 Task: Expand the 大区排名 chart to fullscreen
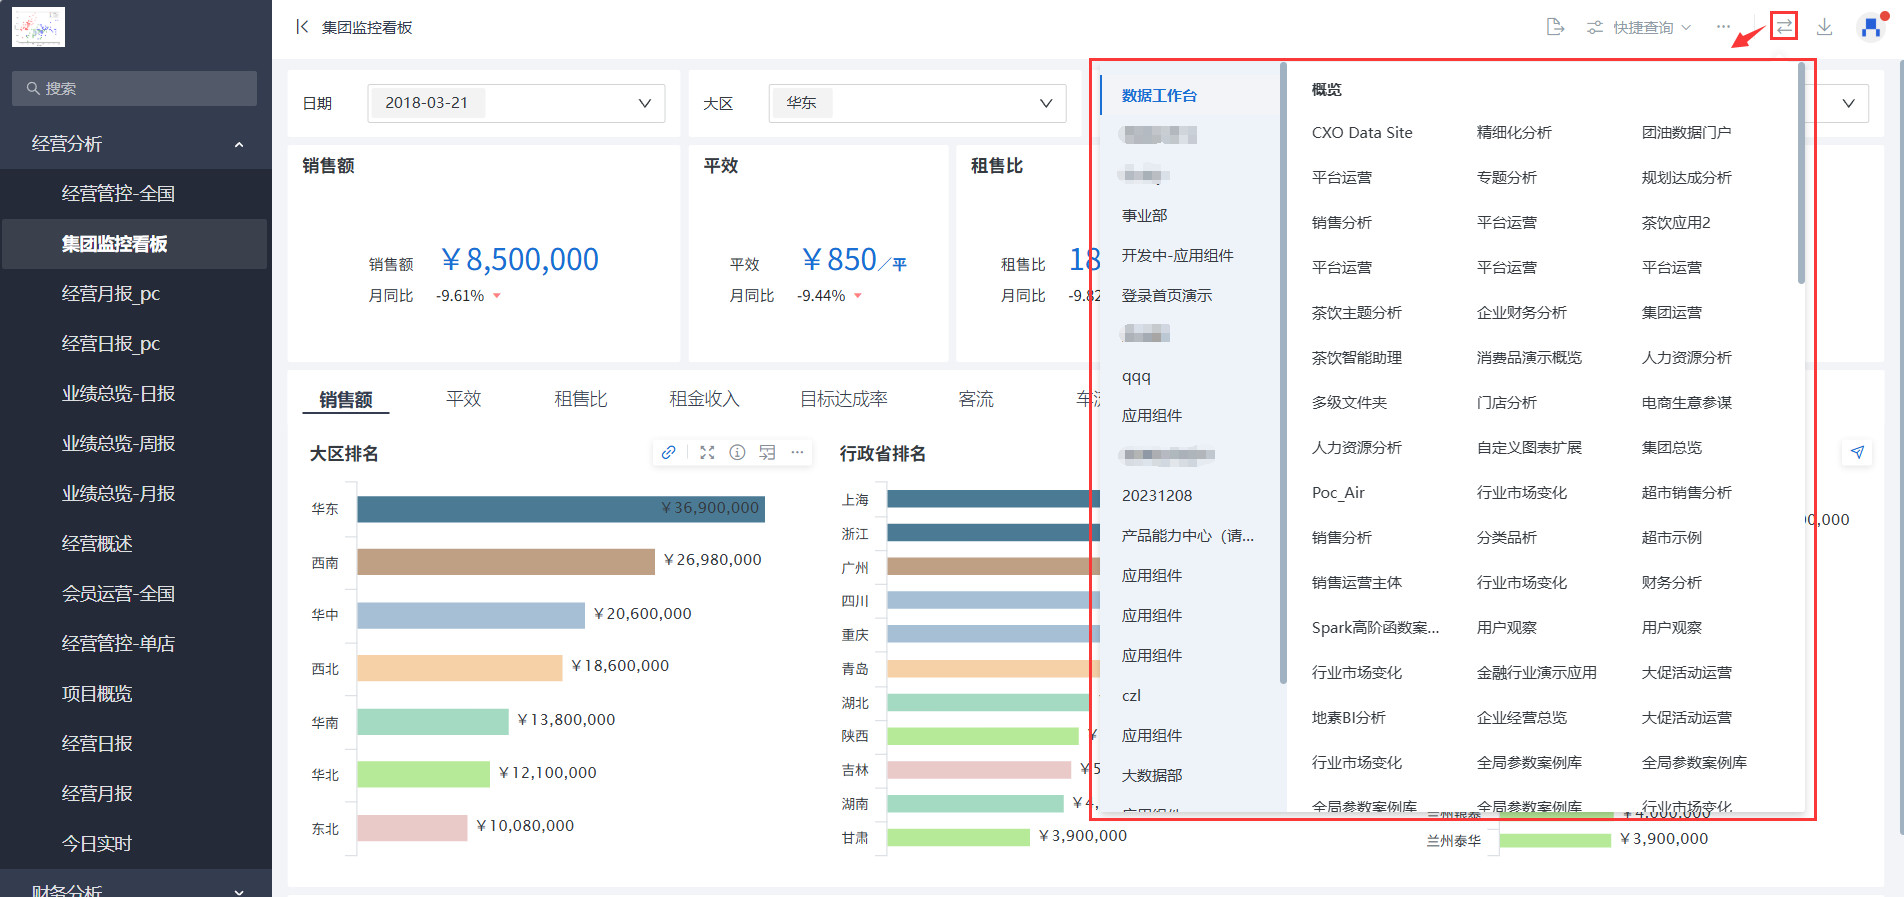pos(707,452)
